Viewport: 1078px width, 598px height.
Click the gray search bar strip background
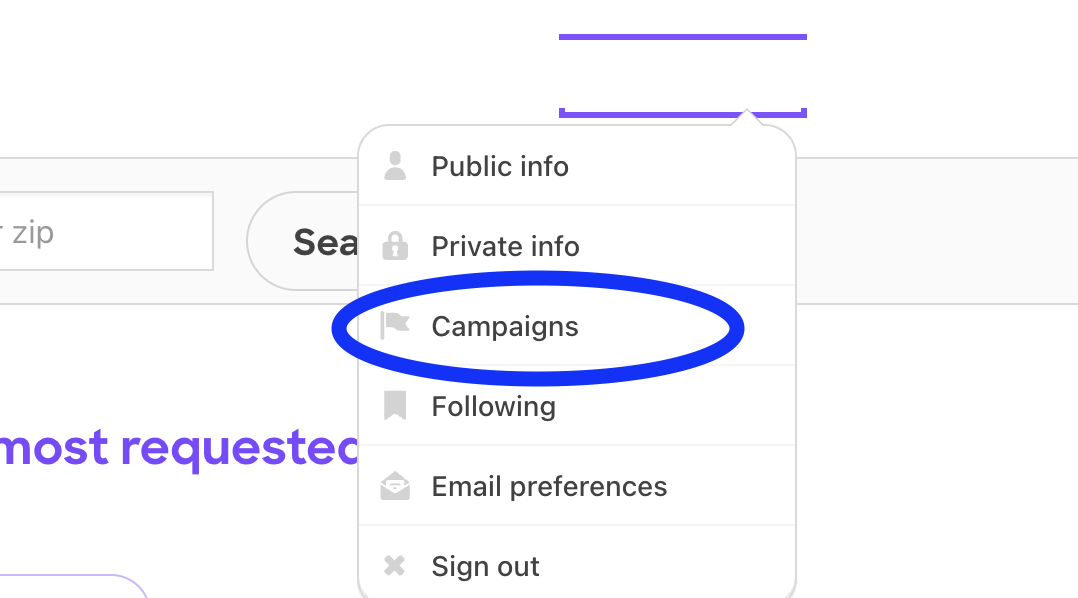click(930, 230)
